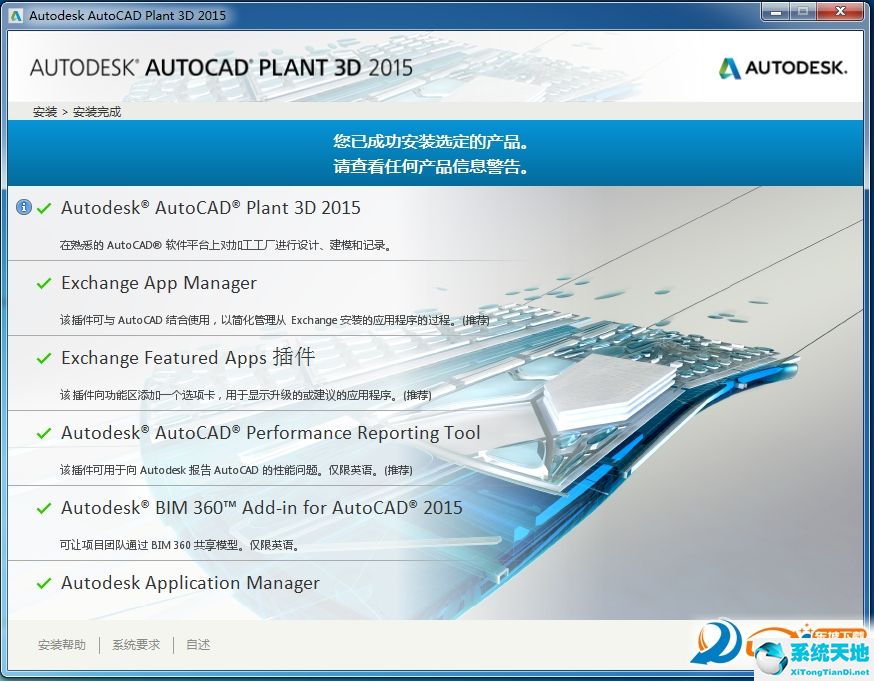Viewport: 874px width, 681px height.
Task: Click the info icon beside Autodesk AutoCAD Plant 3D 2015
Action: [23, 207]
